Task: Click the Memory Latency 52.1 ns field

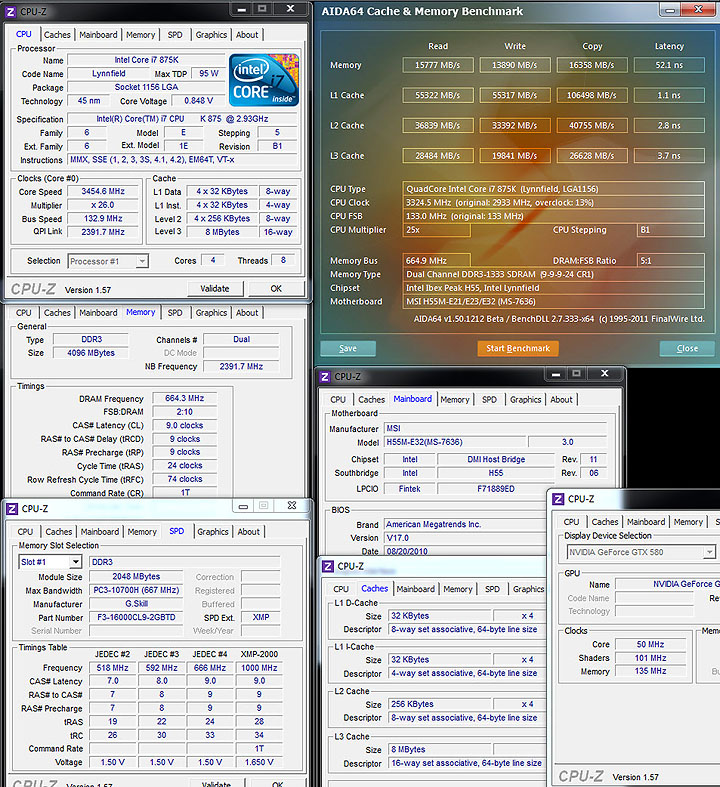Action: (x=669, y=65)
